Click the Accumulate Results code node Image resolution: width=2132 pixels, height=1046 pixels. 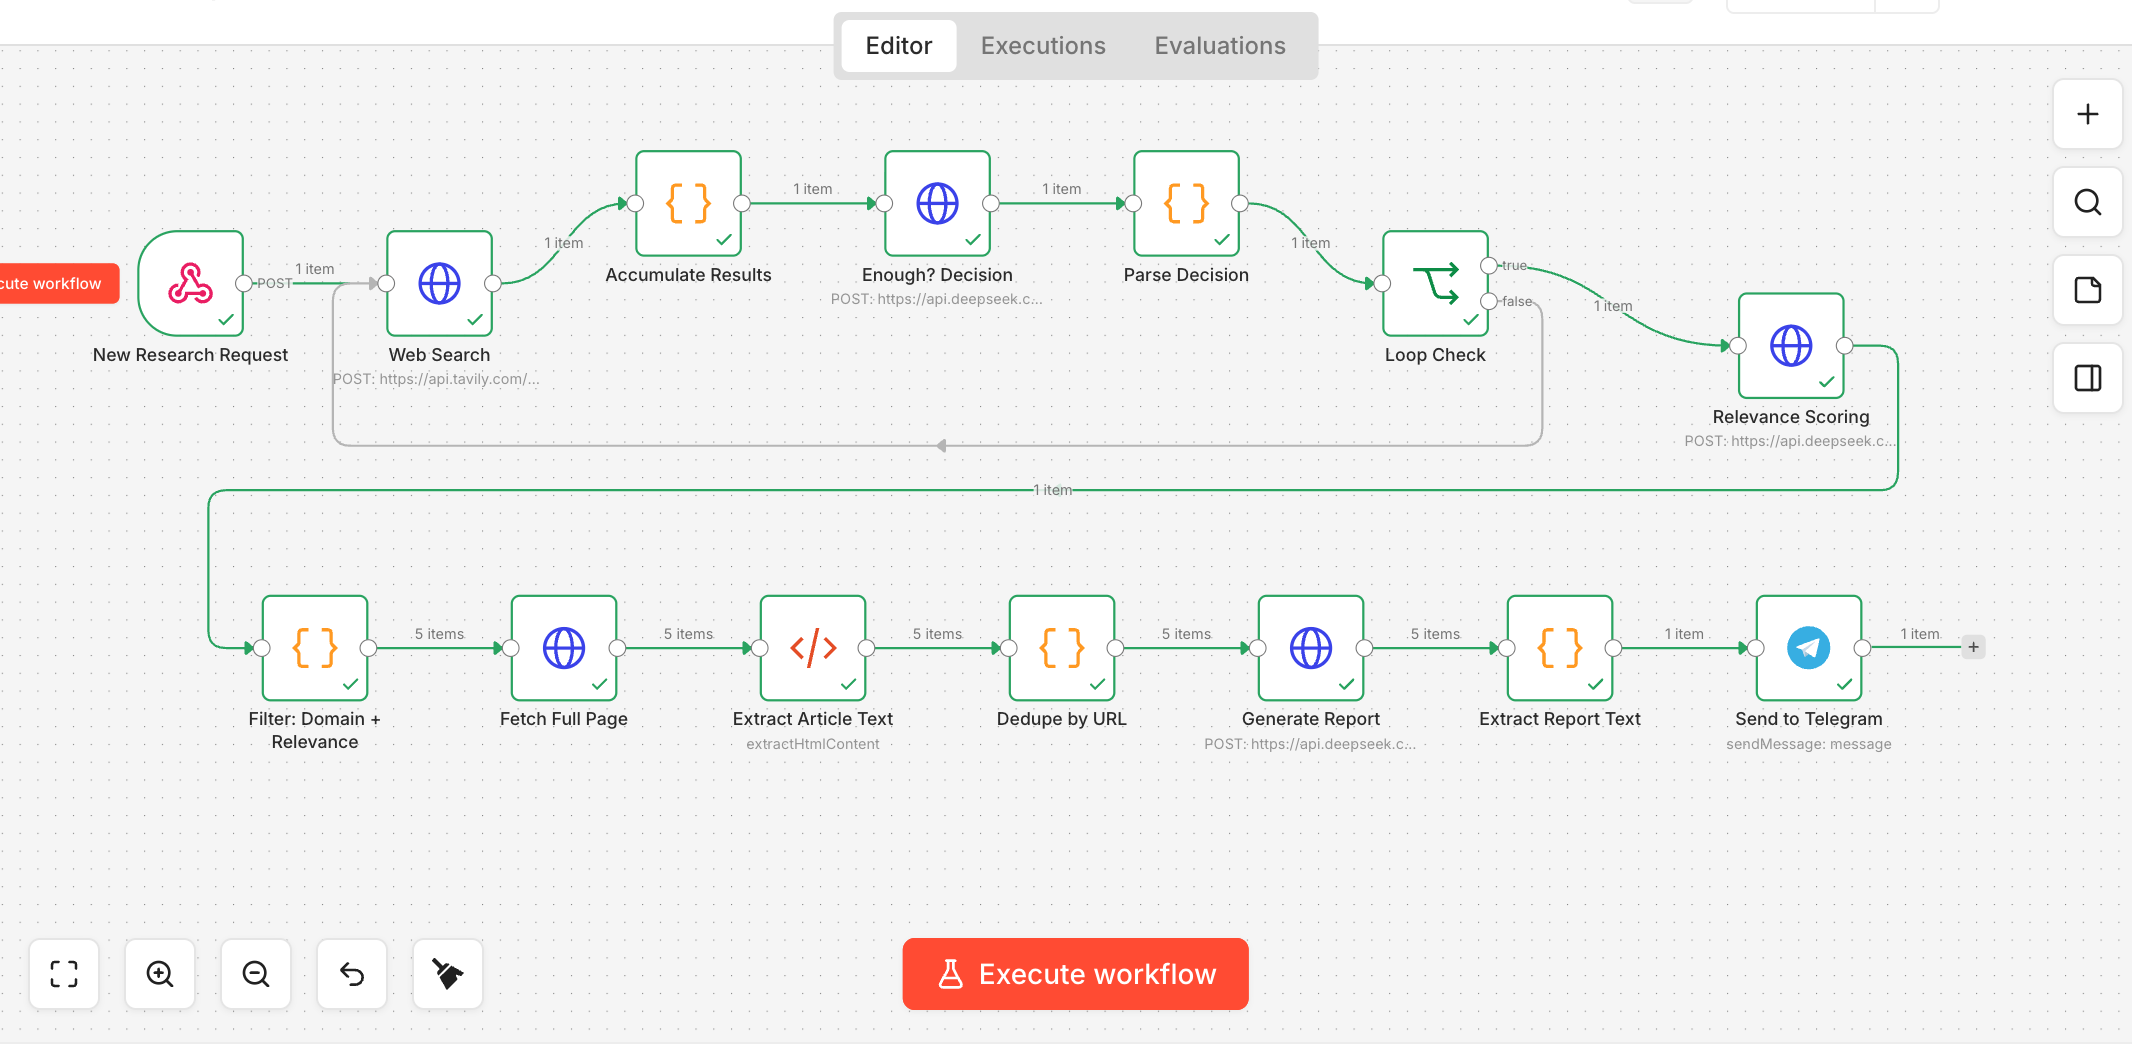tap(689, 203)
